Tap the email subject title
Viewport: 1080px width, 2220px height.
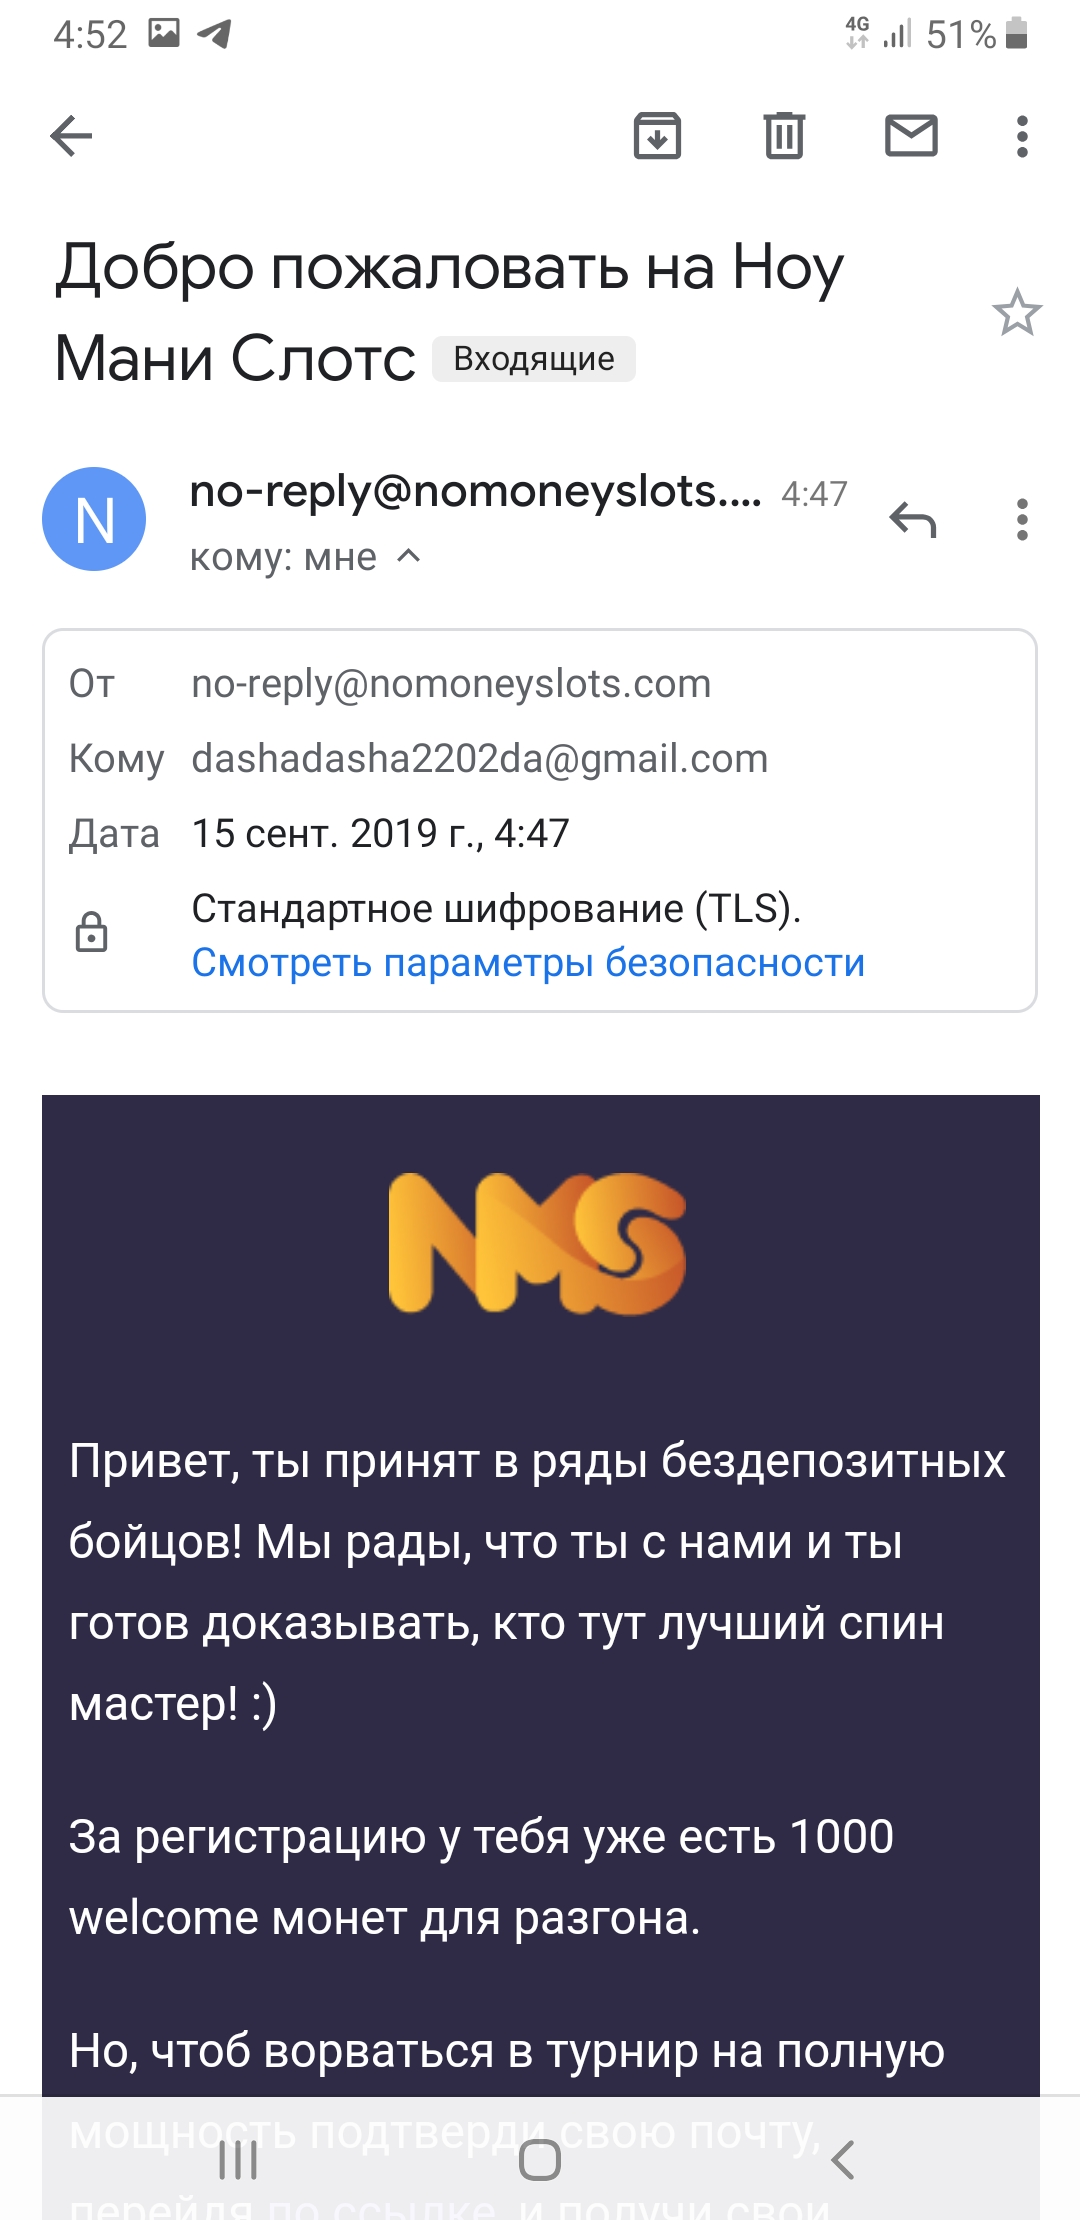click(x=449, y=269)
